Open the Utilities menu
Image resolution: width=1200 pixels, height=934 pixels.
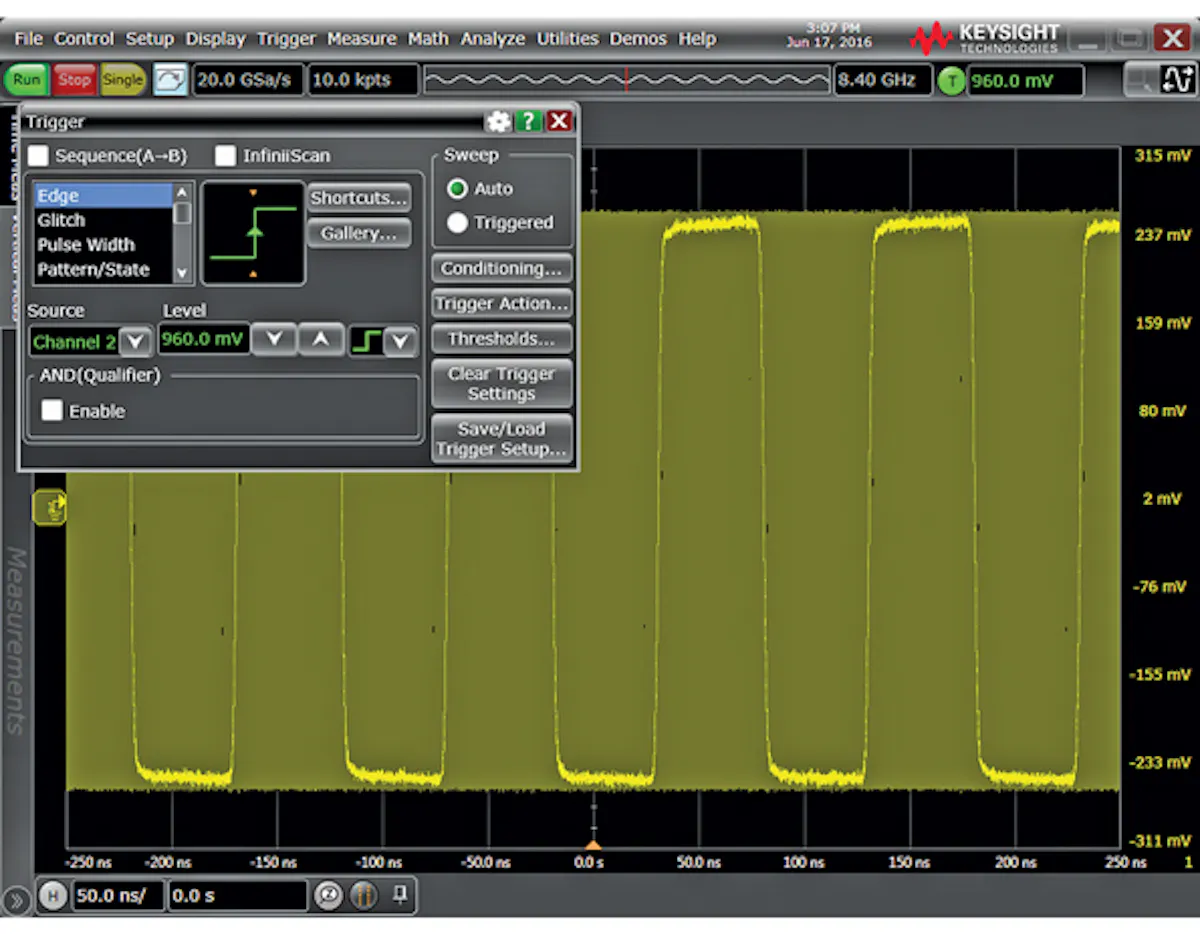click(x=568, y=39)
